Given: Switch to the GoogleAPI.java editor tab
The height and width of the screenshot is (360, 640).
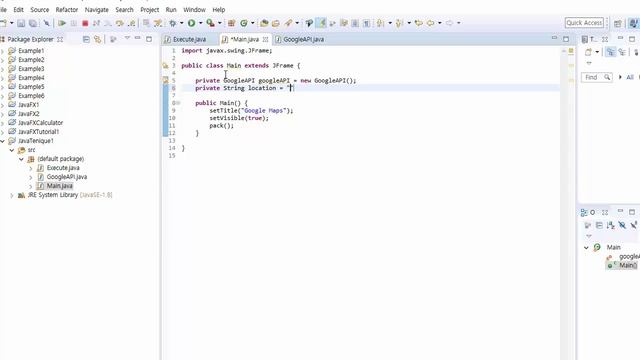Looking at the screenshot, I should (x=304, y=39).
